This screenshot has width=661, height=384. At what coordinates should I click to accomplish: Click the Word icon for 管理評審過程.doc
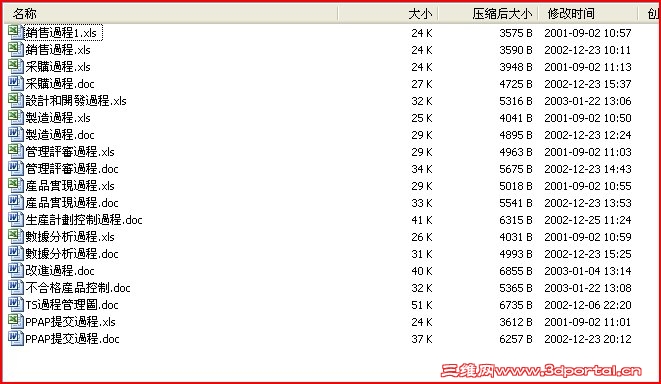16,168
